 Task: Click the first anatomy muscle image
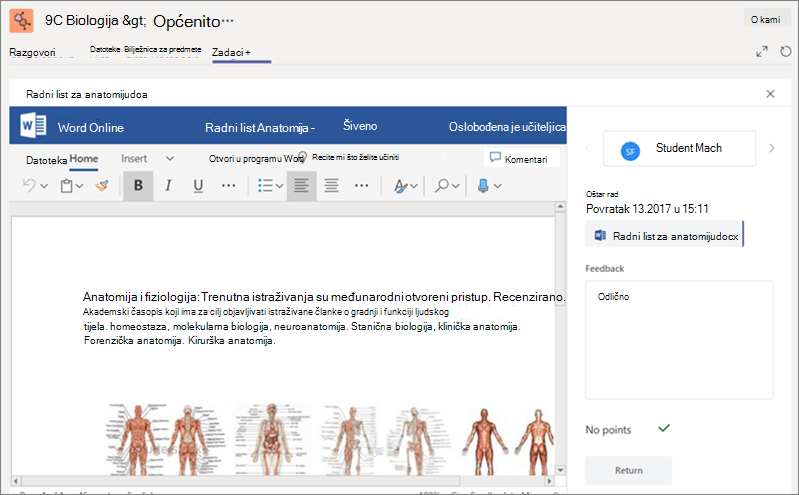click(137, 439)
